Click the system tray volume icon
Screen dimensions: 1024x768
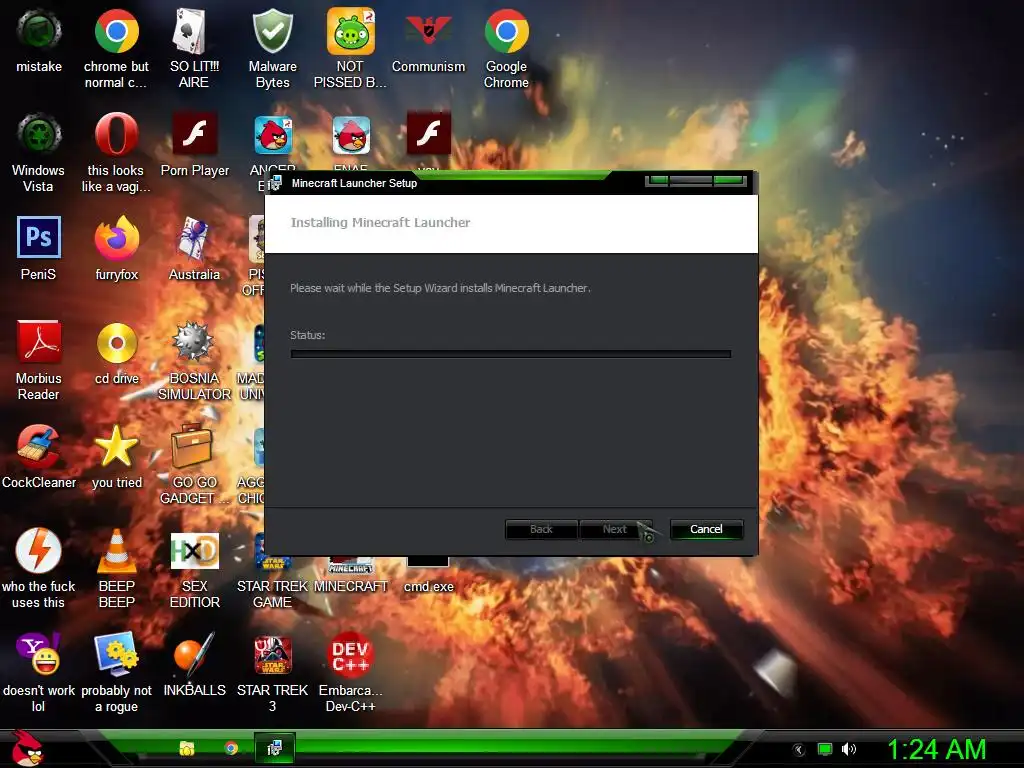pos(848,749)
